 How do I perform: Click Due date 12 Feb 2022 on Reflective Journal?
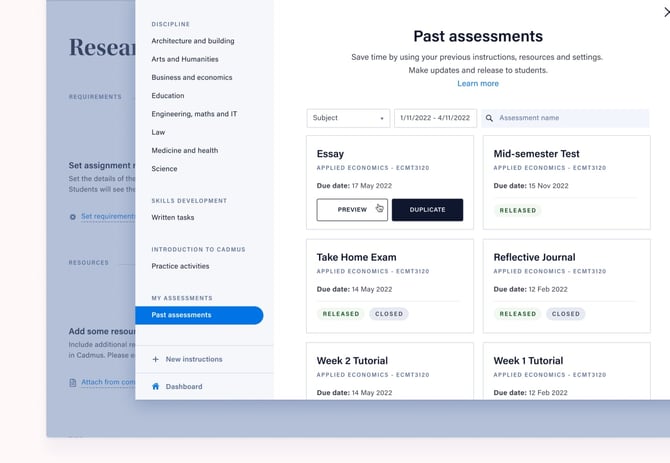[x=530, y=290]
